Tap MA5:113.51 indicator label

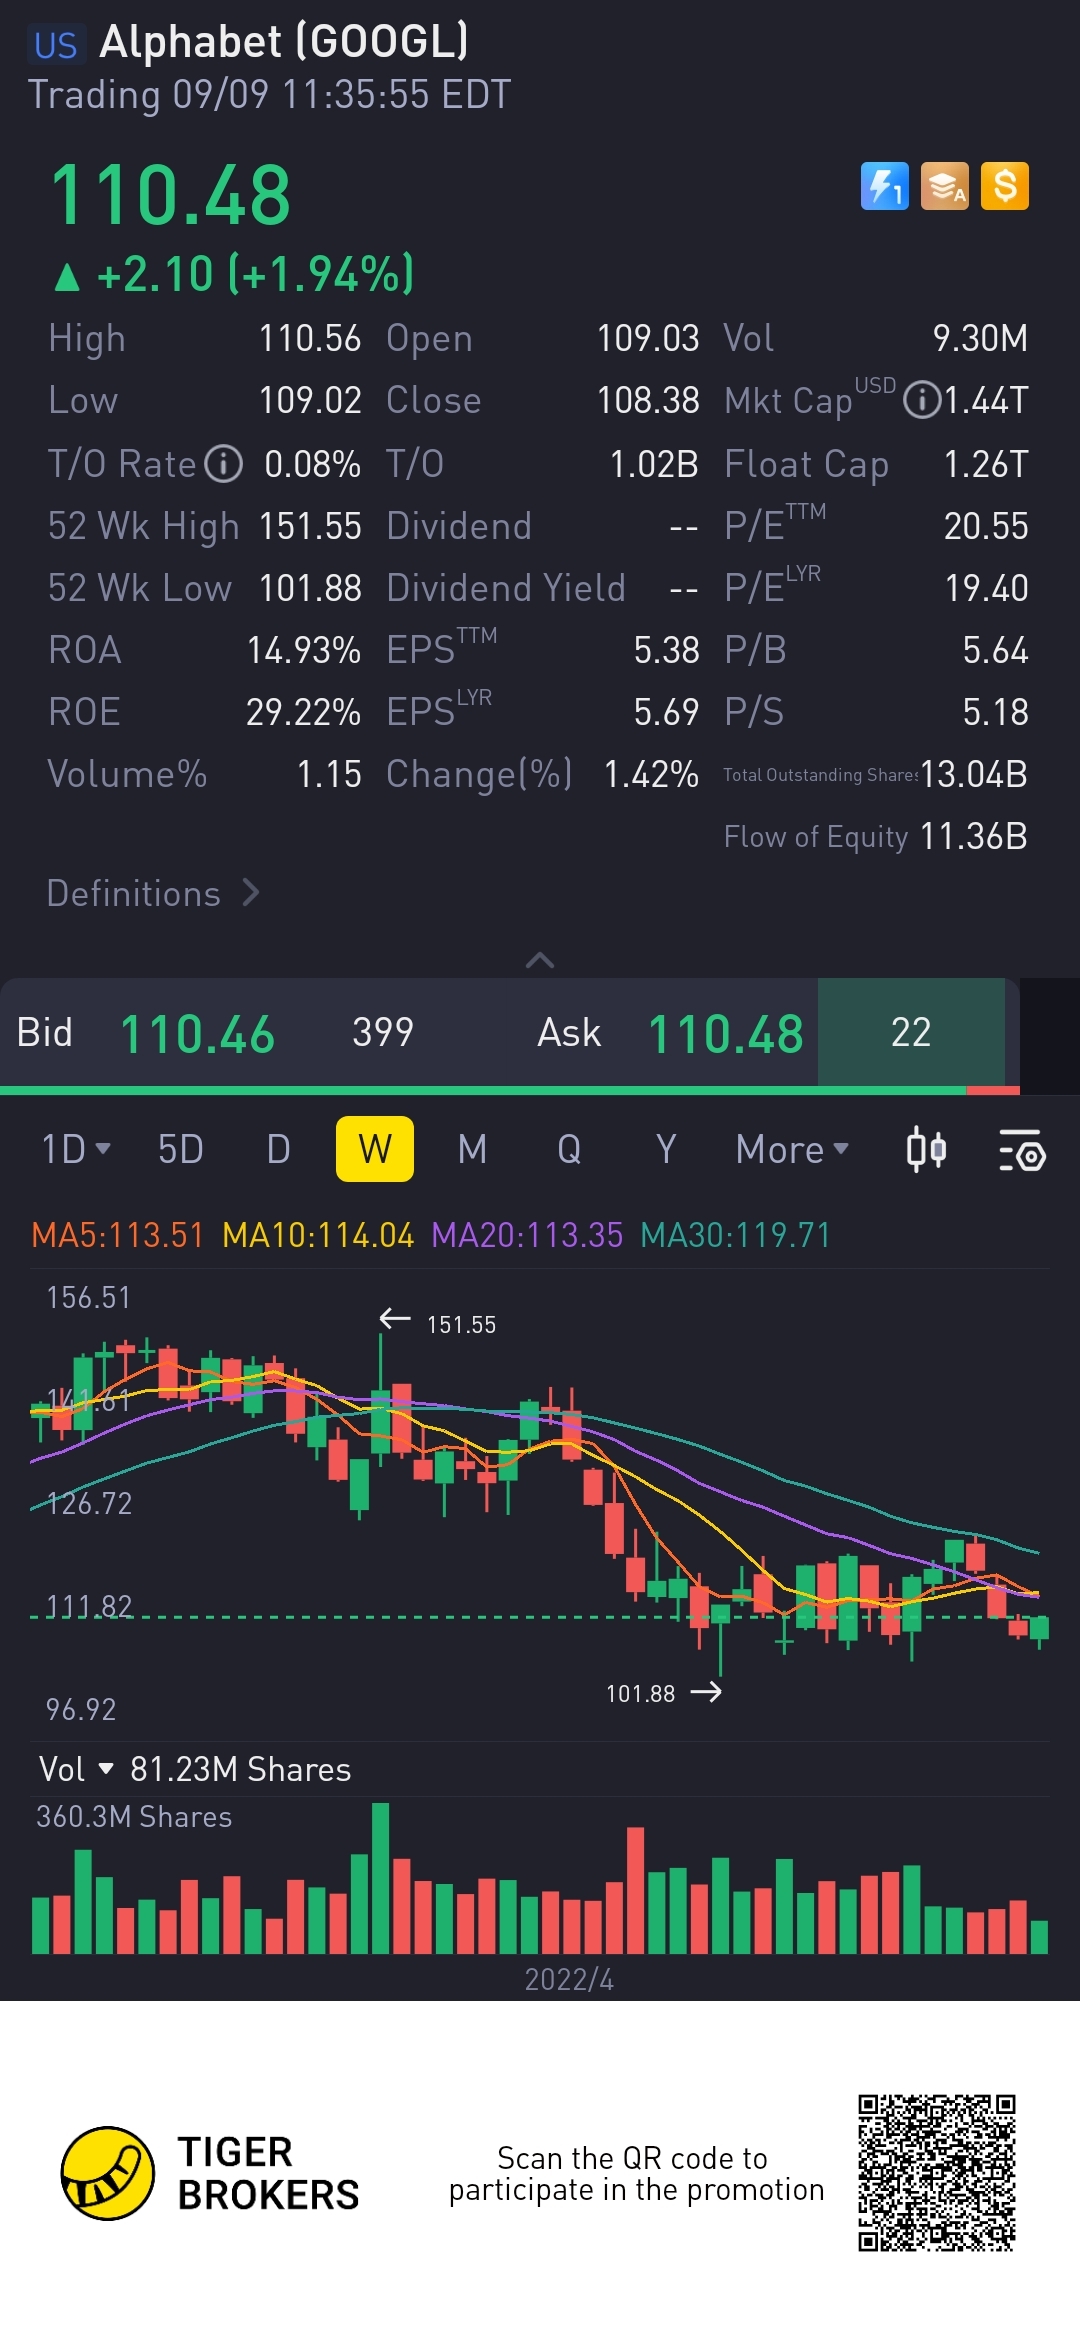[117, 1235]
